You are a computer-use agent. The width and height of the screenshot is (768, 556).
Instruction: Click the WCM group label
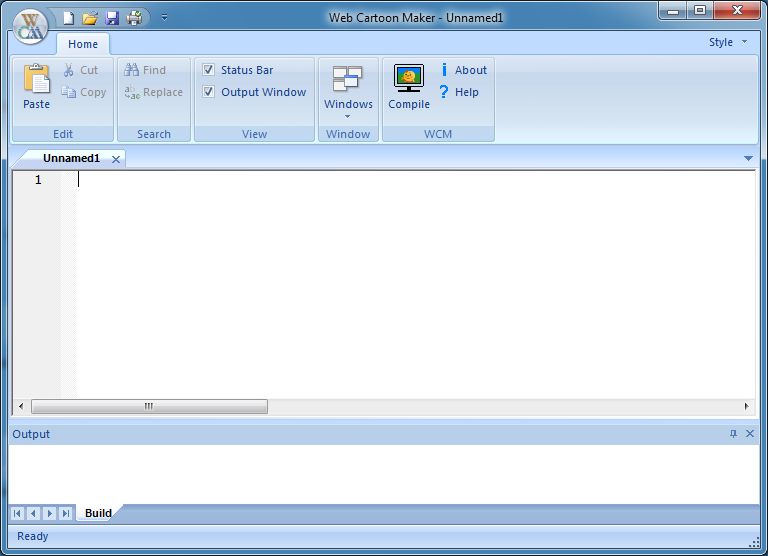coord(438,134)
